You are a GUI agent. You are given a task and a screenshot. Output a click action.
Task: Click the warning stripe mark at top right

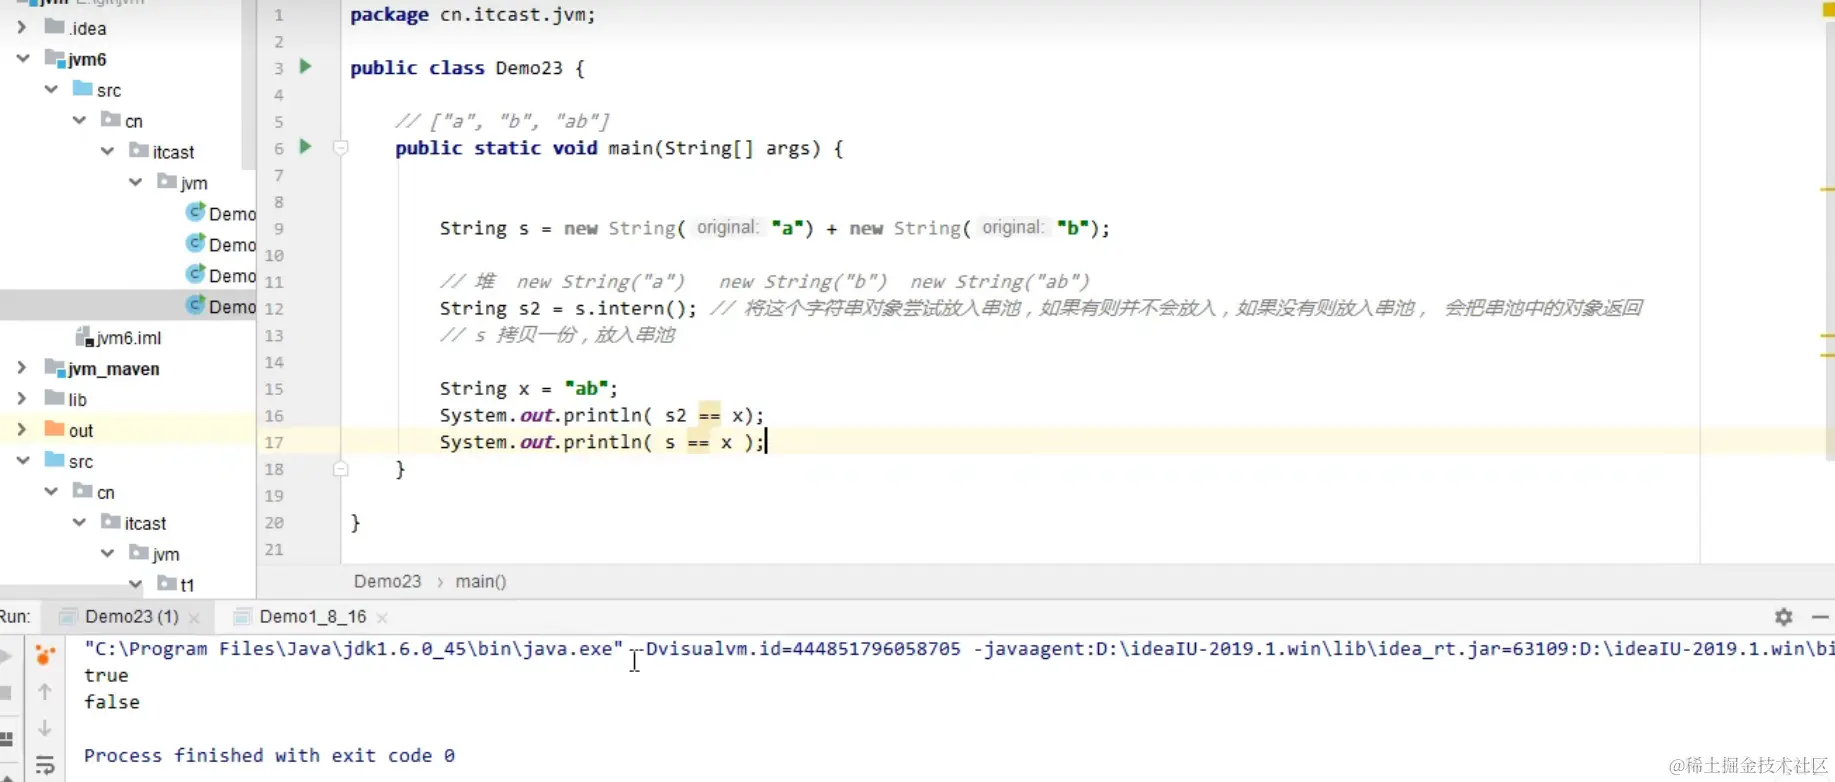1828,9
